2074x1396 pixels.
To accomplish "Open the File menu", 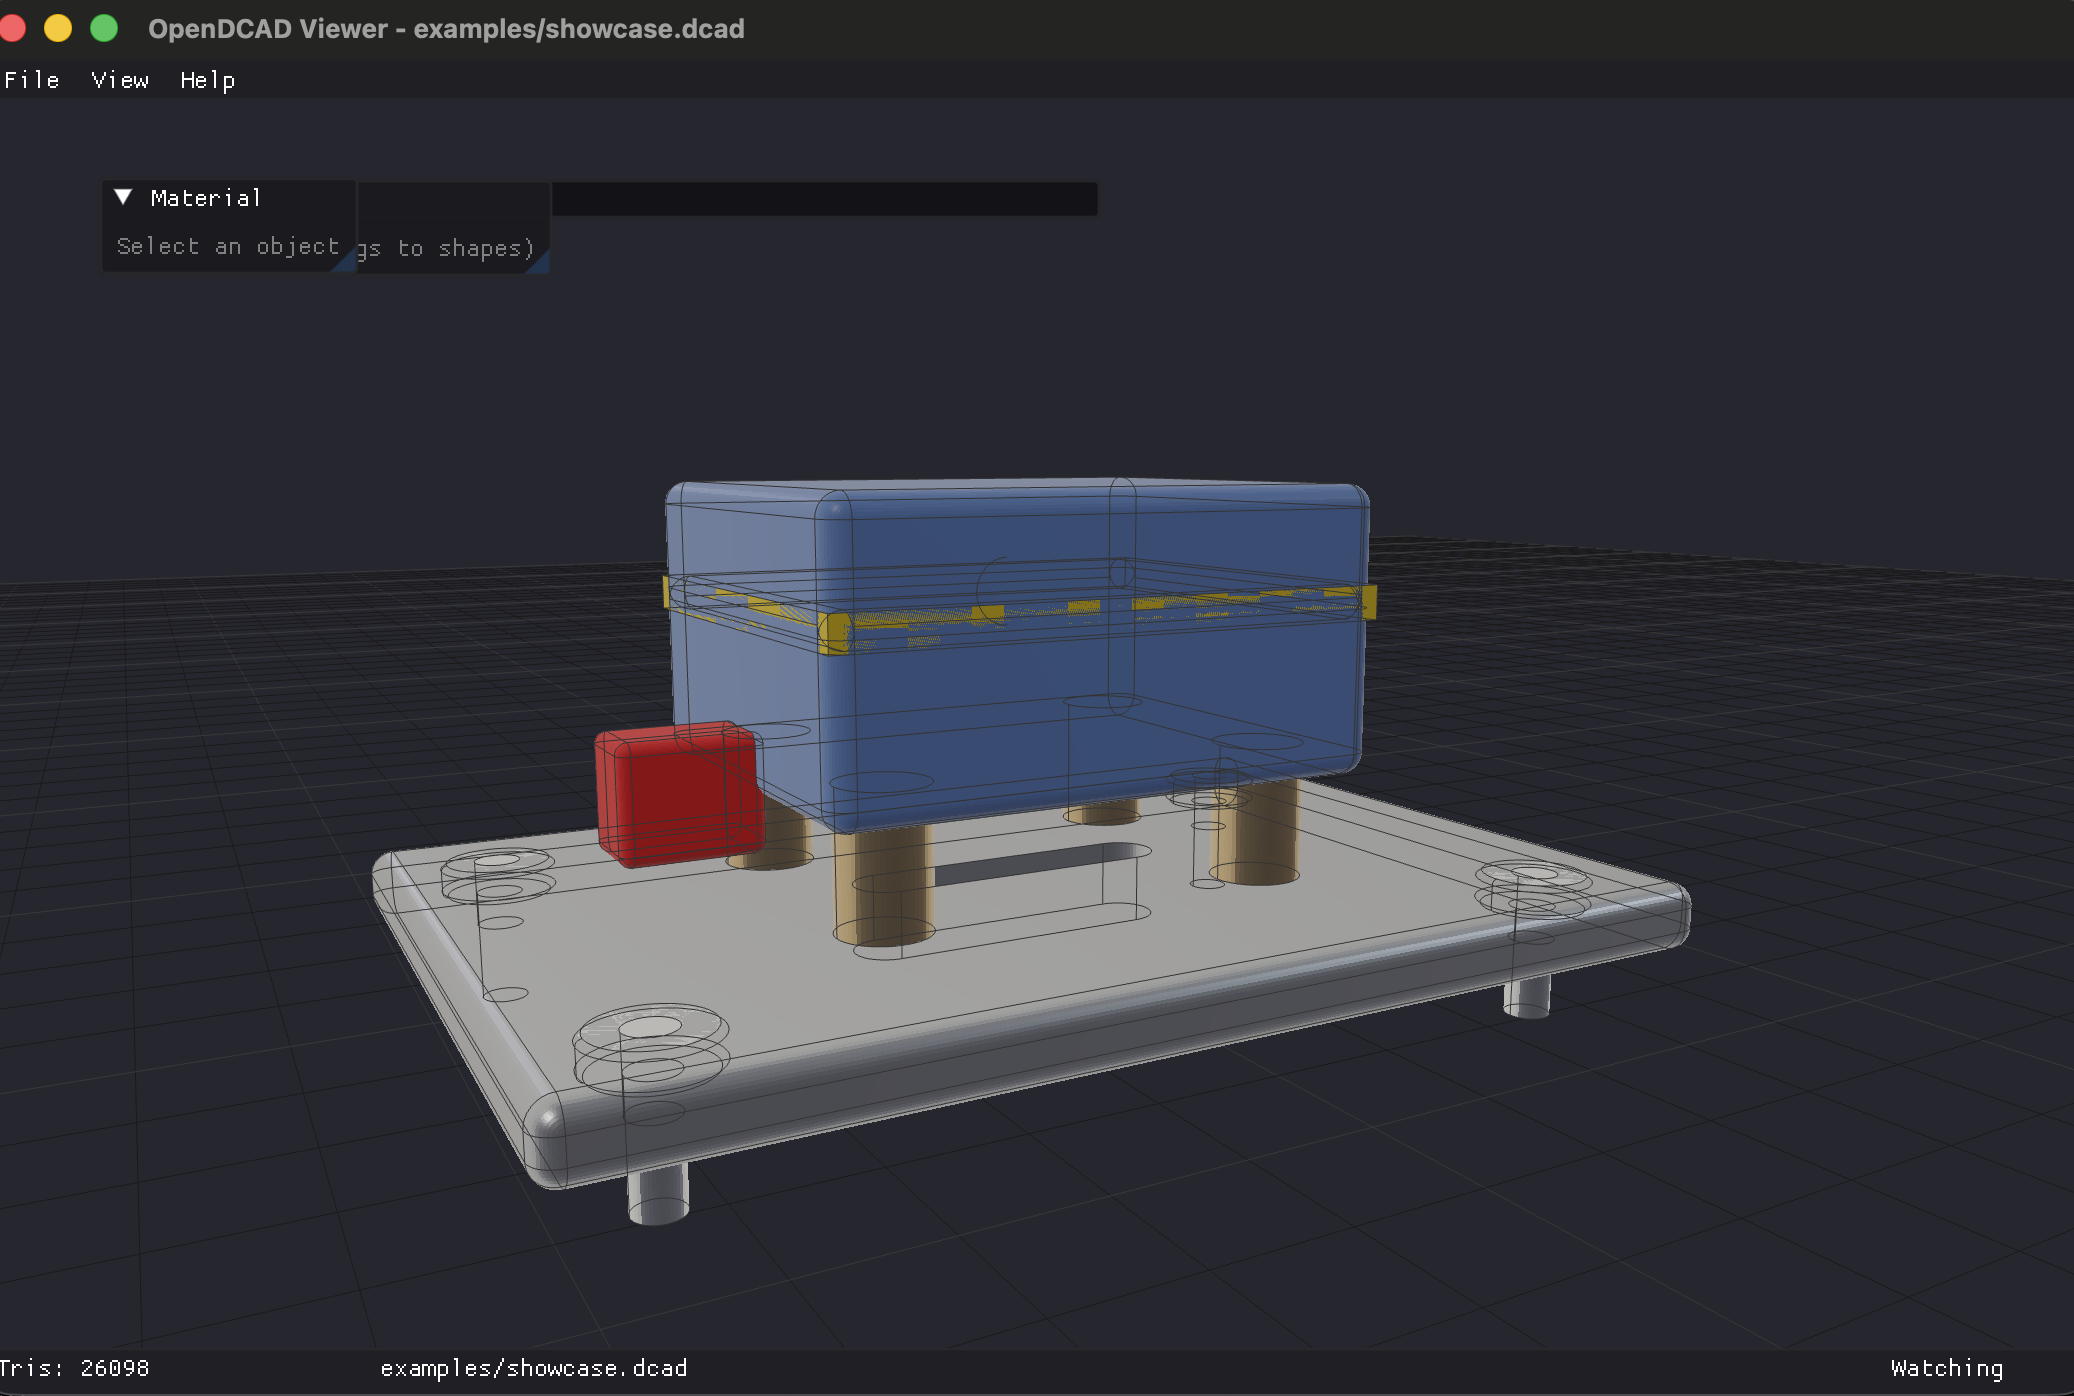I will [31, 80].
